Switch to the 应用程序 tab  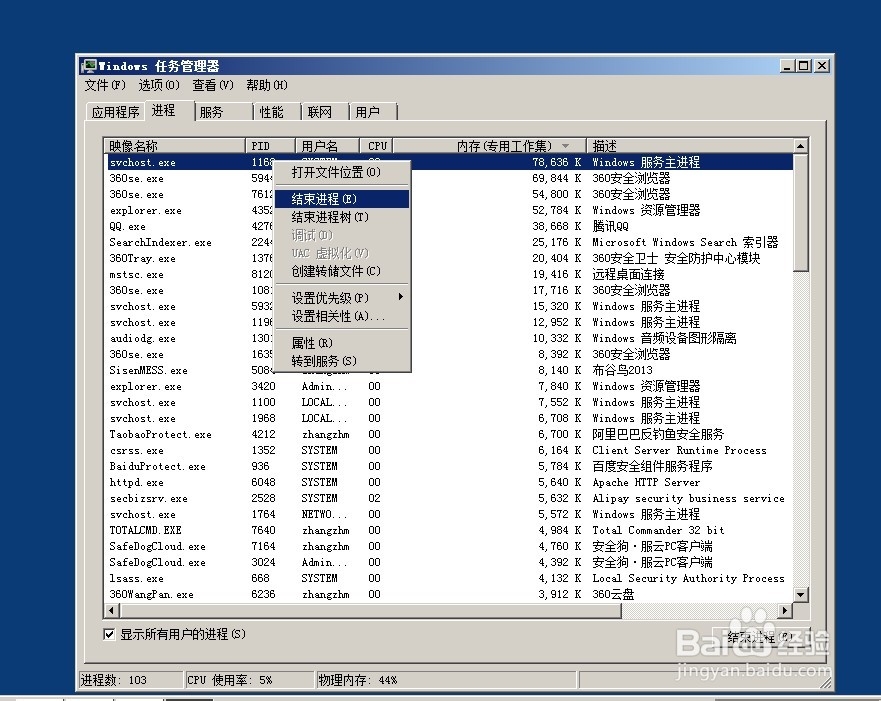coord(115,112)
